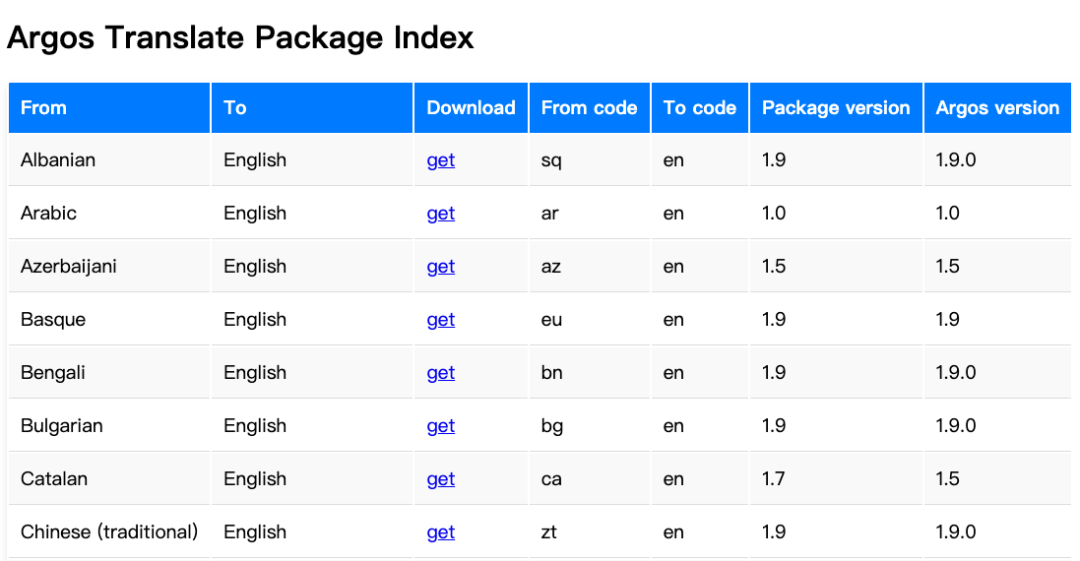Select the Chinese (traditional) cell

pos(109,531)
